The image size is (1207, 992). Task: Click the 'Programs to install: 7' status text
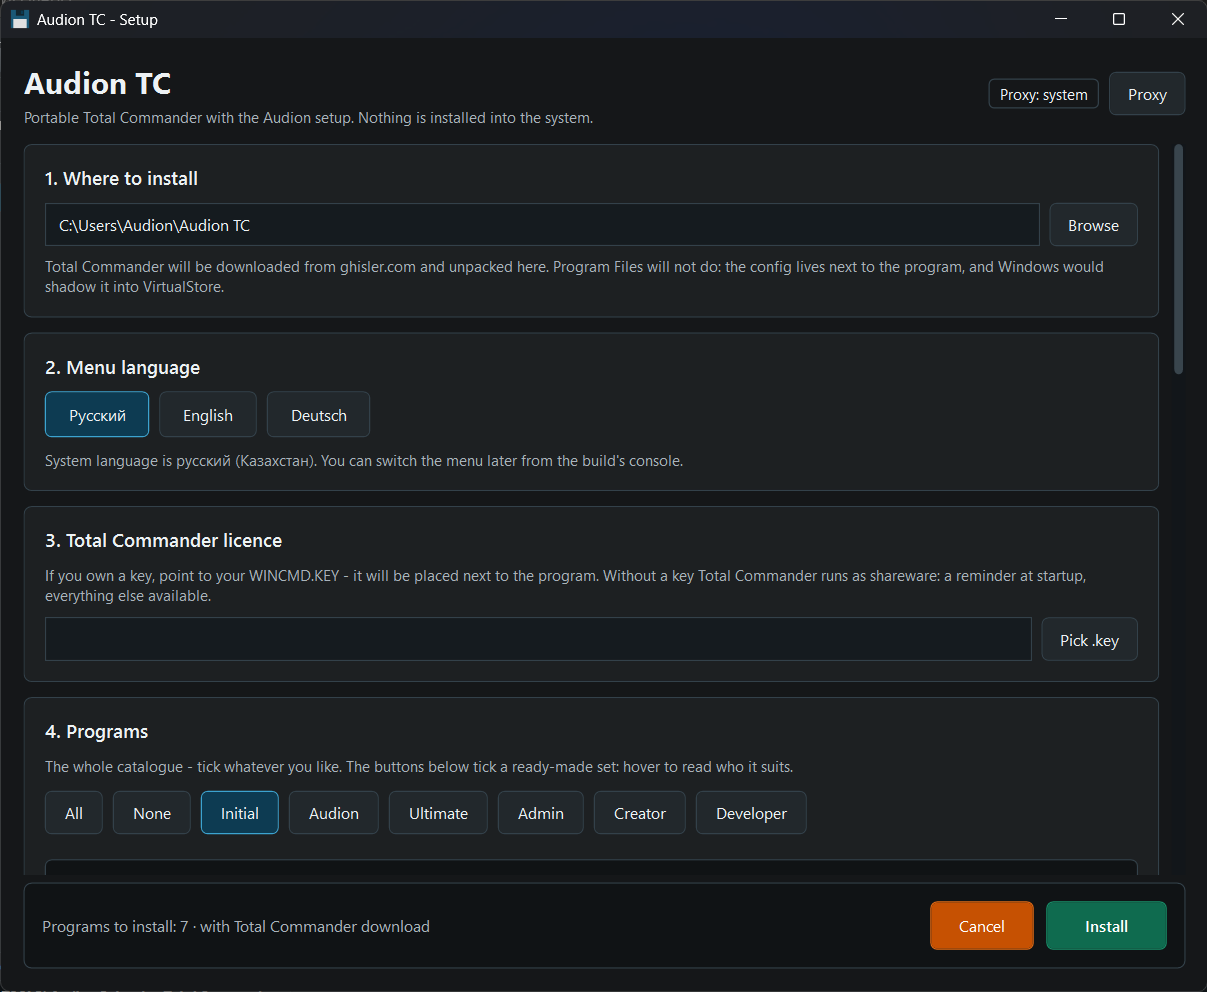[115, 926]
